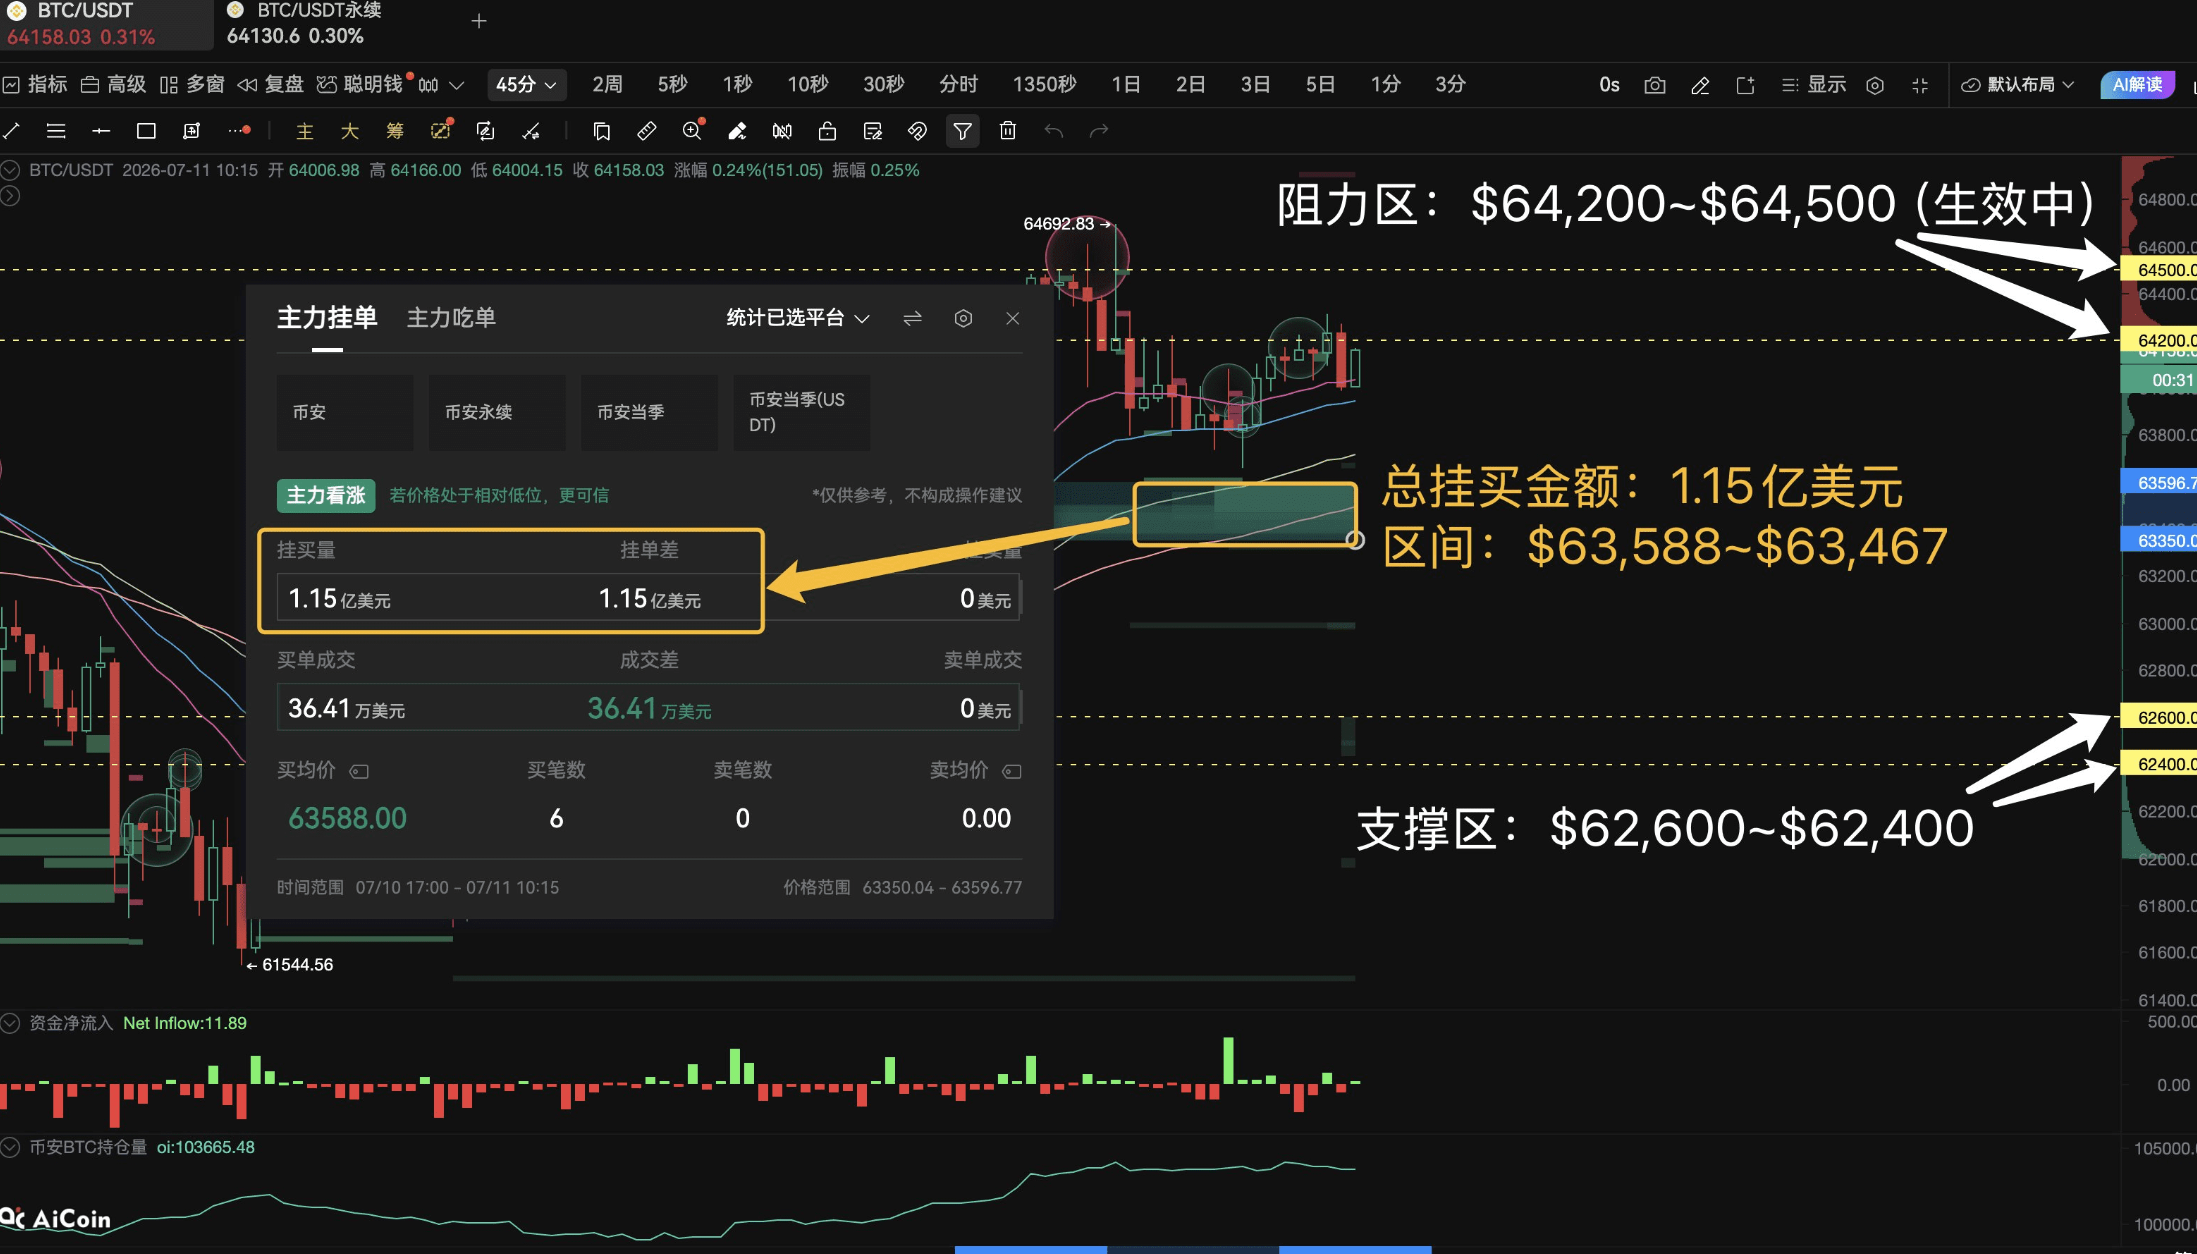
Task: Select the parallel horizontal lines tool
Action: click(56, 131)
